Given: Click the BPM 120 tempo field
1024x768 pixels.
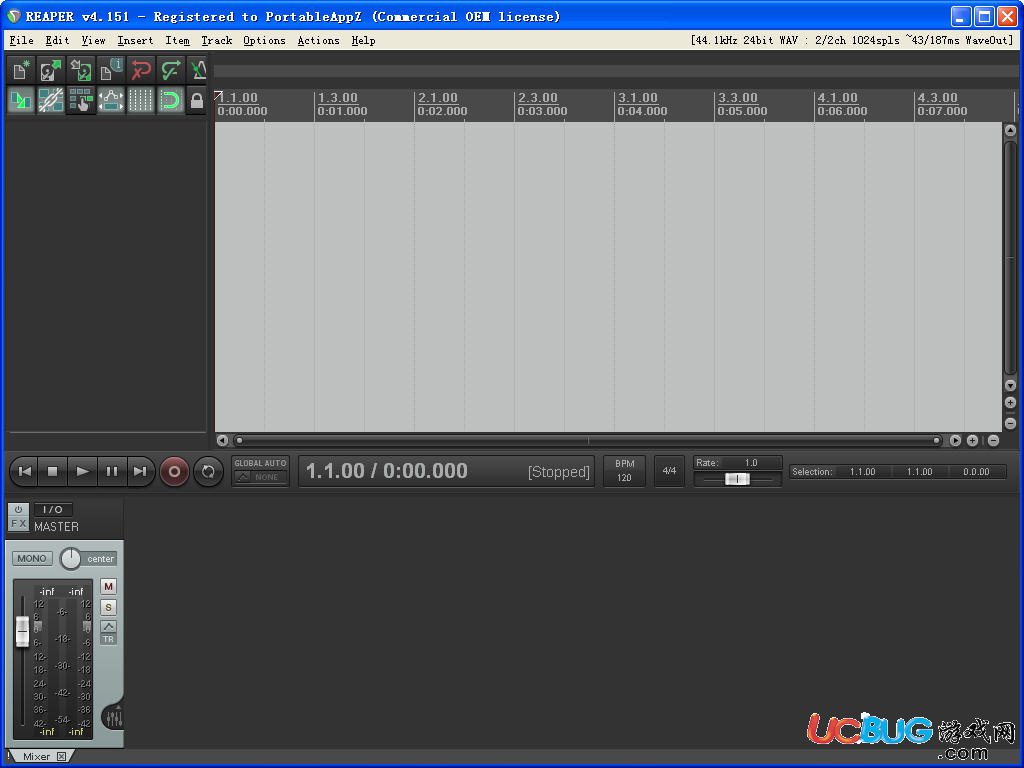Looking at the screenshot, I should 624,471.
